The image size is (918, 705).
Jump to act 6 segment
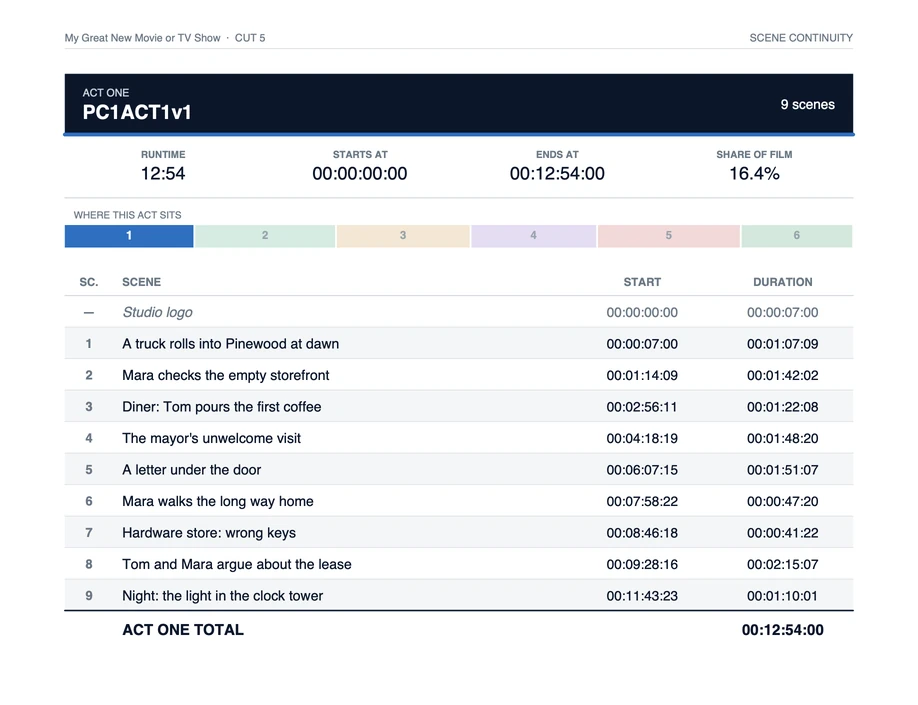(797, 236)
